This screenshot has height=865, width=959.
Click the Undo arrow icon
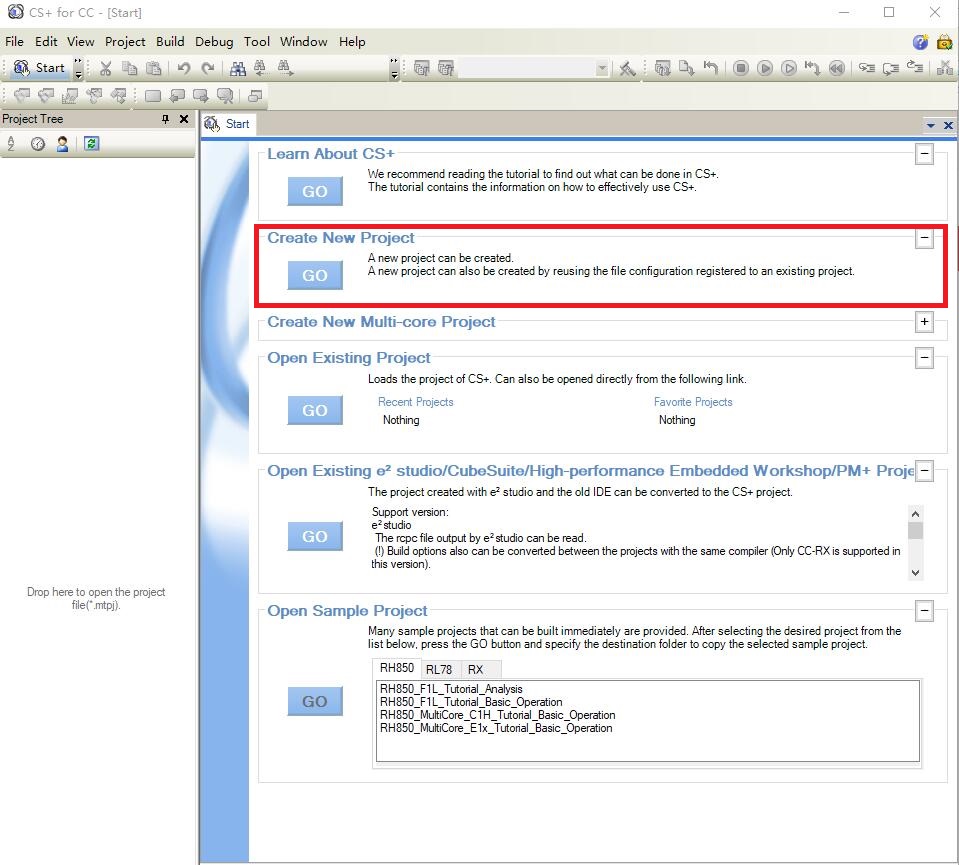[x=183, y=68]
